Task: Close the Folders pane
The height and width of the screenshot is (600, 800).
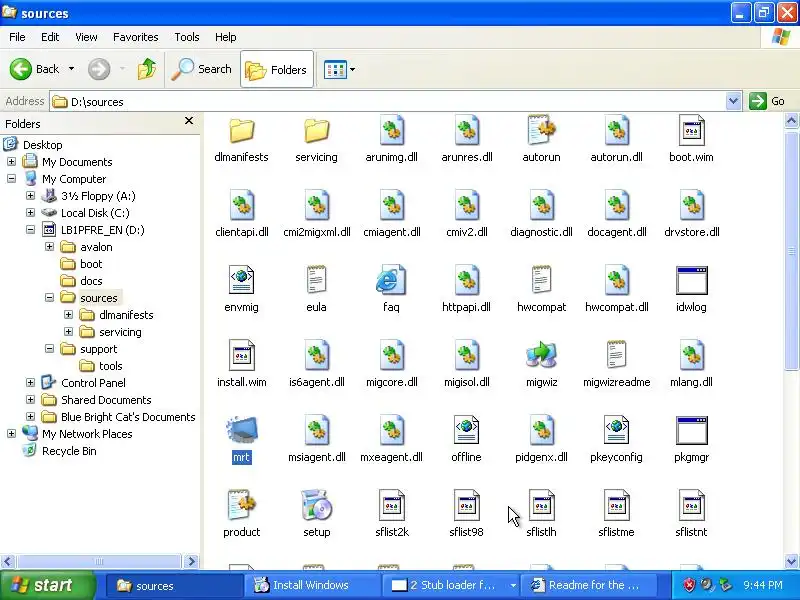Action: click(189, 121)
